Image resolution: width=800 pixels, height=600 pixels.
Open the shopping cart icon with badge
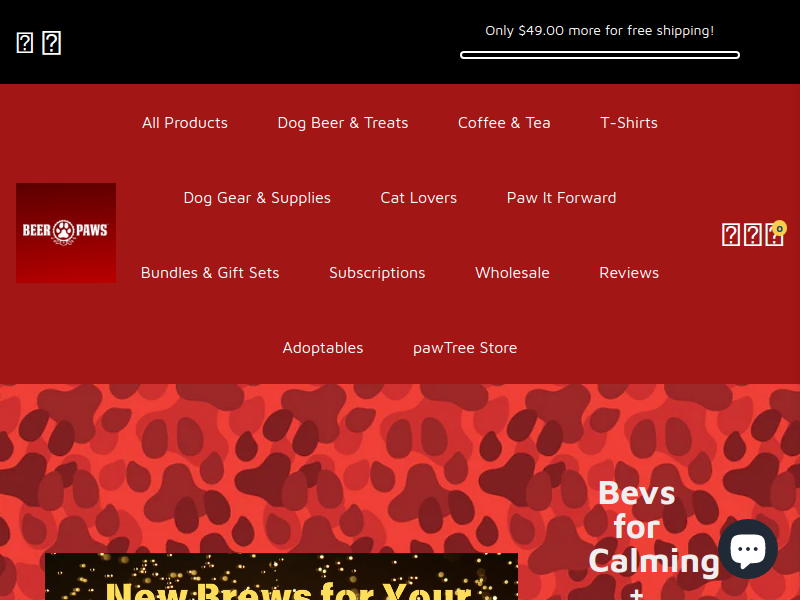point(775,234)
